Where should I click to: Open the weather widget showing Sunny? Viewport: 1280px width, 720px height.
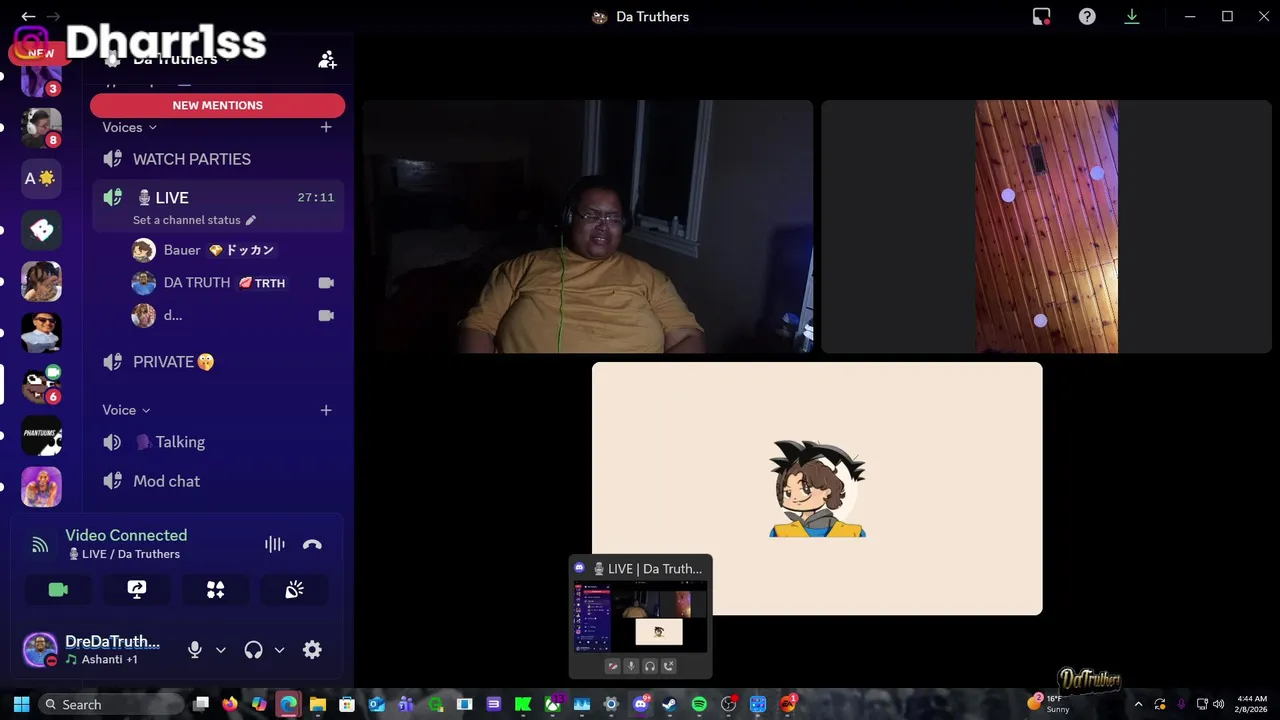pos(1050,704)
